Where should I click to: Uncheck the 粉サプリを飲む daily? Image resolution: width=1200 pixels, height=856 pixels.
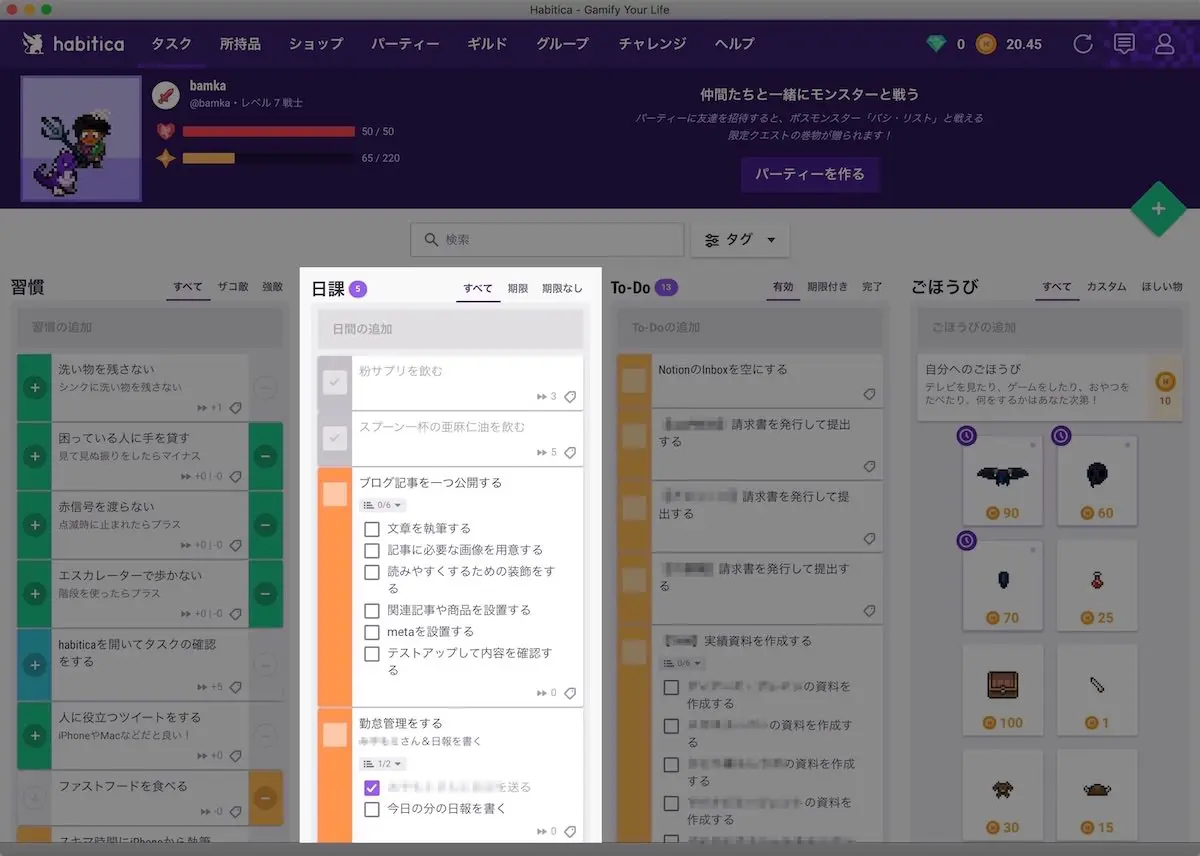point(335,381)
